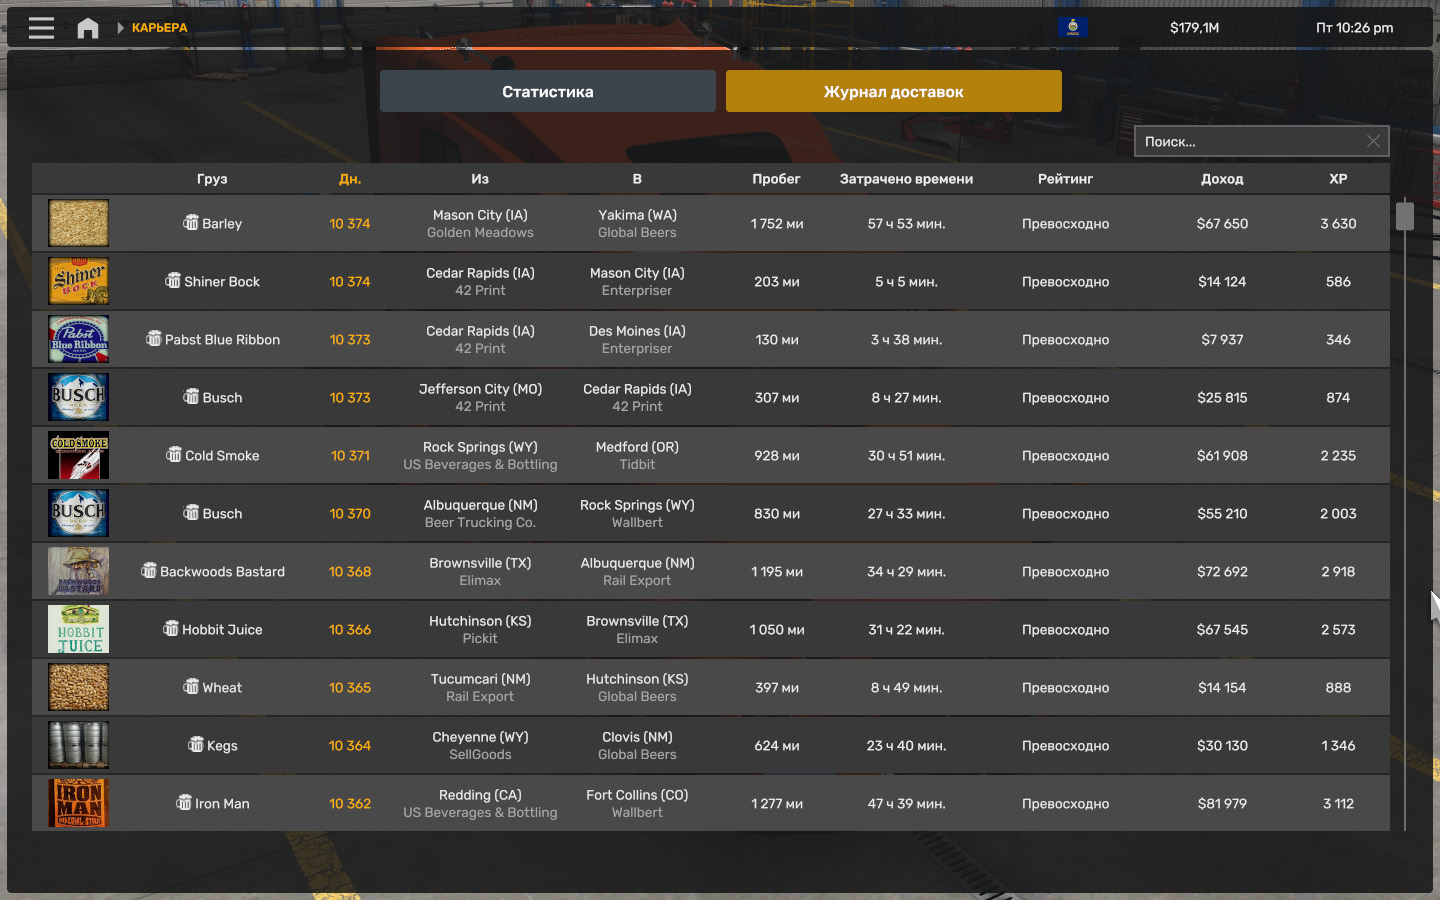Click the company logo badge

1072,27
